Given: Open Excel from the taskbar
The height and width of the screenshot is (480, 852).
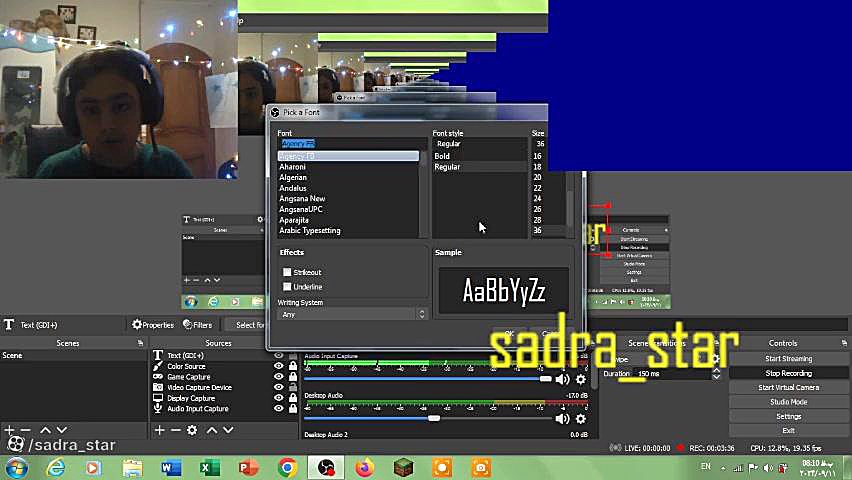Looking at the screenshot, I should click(210, 468).
